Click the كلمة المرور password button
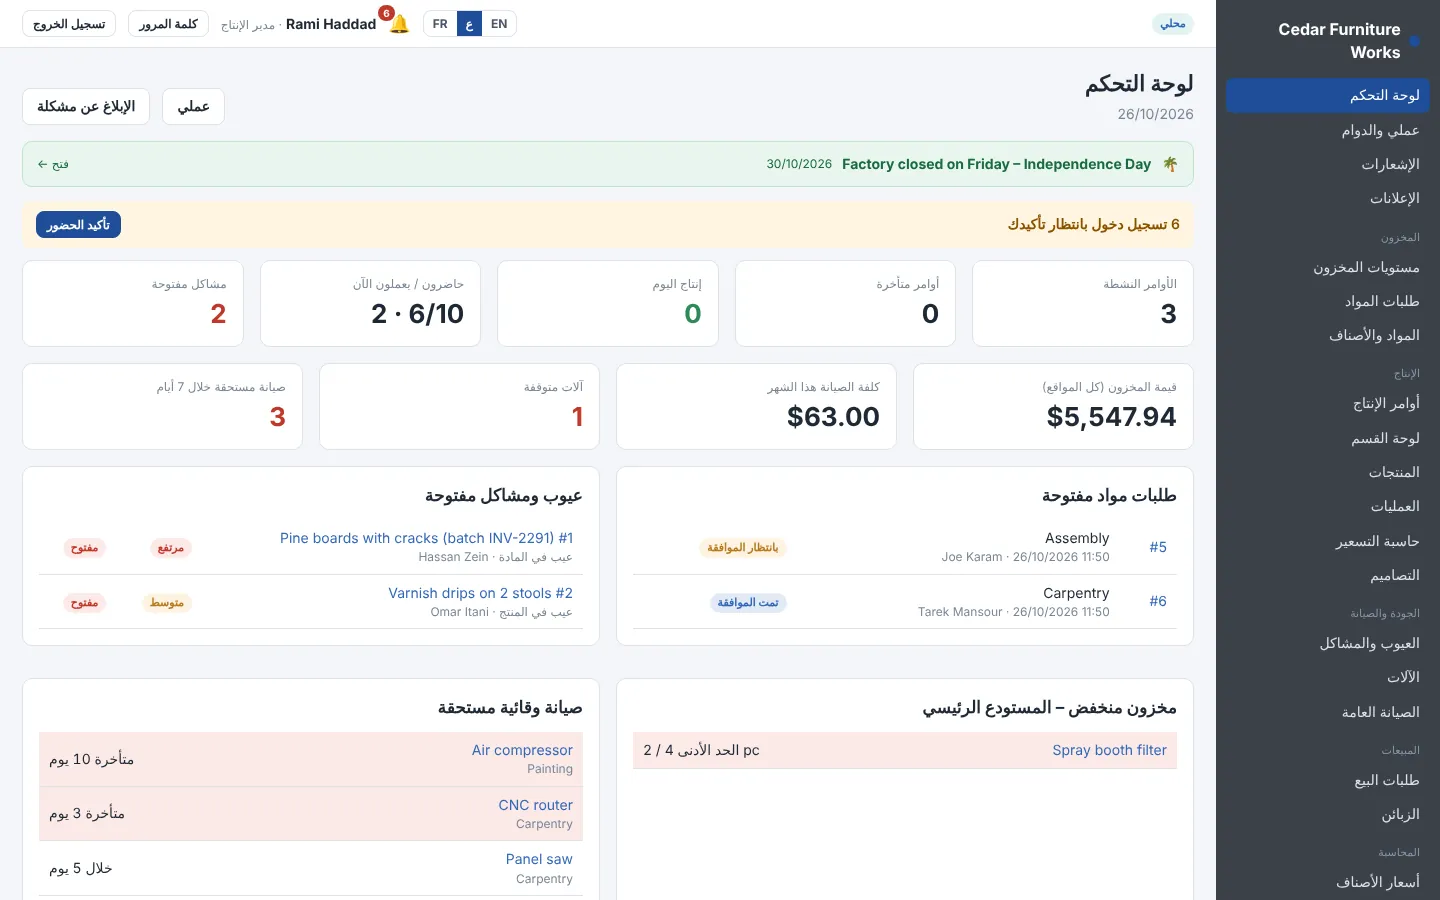1440x900 pixels. click(x=168, y=24)
